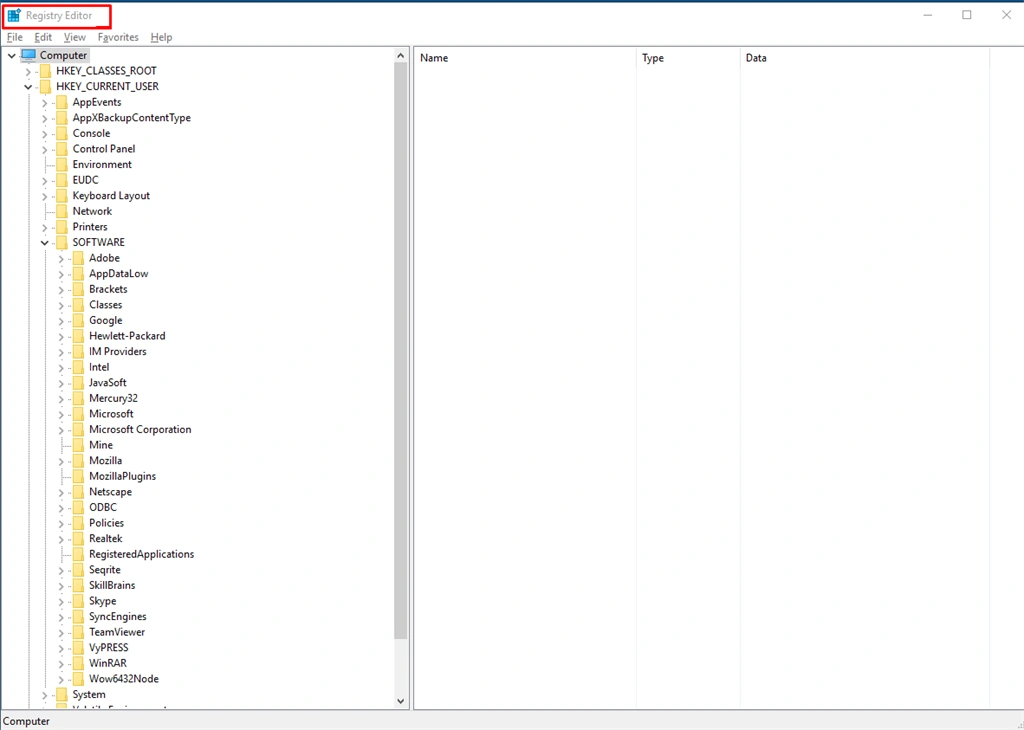Click the Mine folder icon
The width and height of the screenshot is (1024, 730).
click(x=78, y=445)
